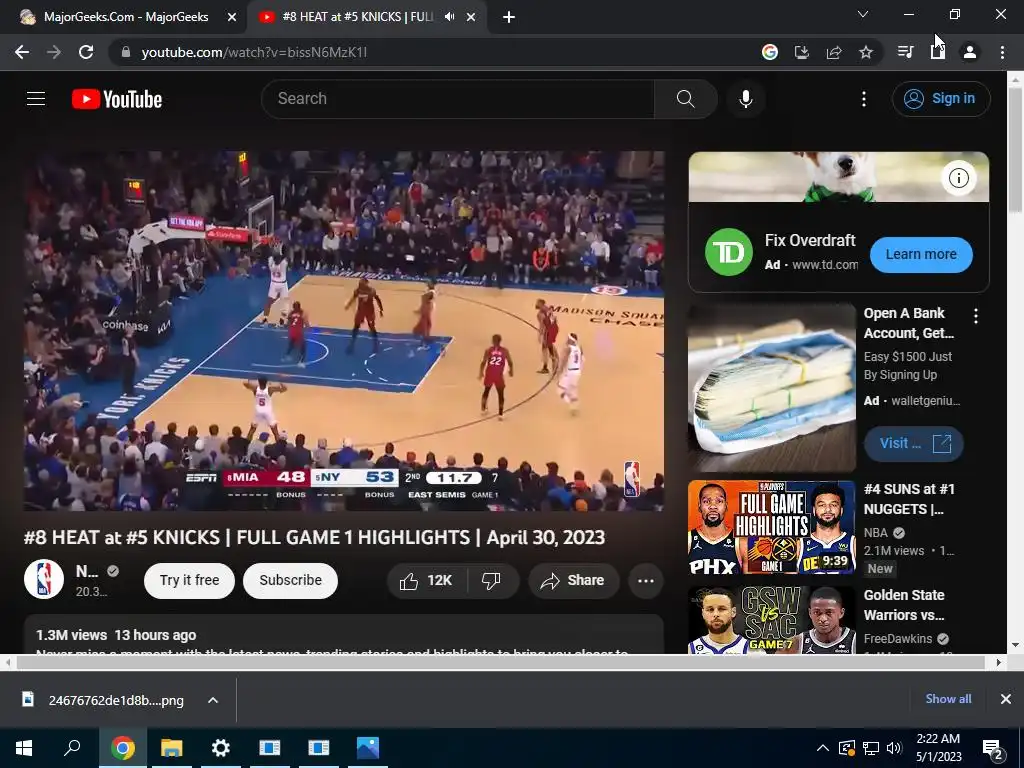The width and height of the screenshot is (1024, 768).
Task: Open tab search dropdown chevron
Action: point(863,14)
